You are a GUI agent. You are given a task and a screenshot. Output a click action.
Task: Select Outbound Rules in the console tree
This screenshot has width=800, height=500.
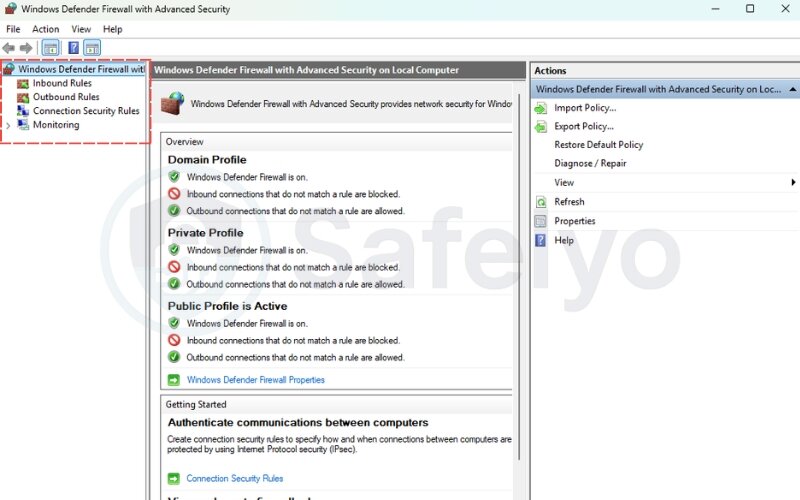click(65, 98)
